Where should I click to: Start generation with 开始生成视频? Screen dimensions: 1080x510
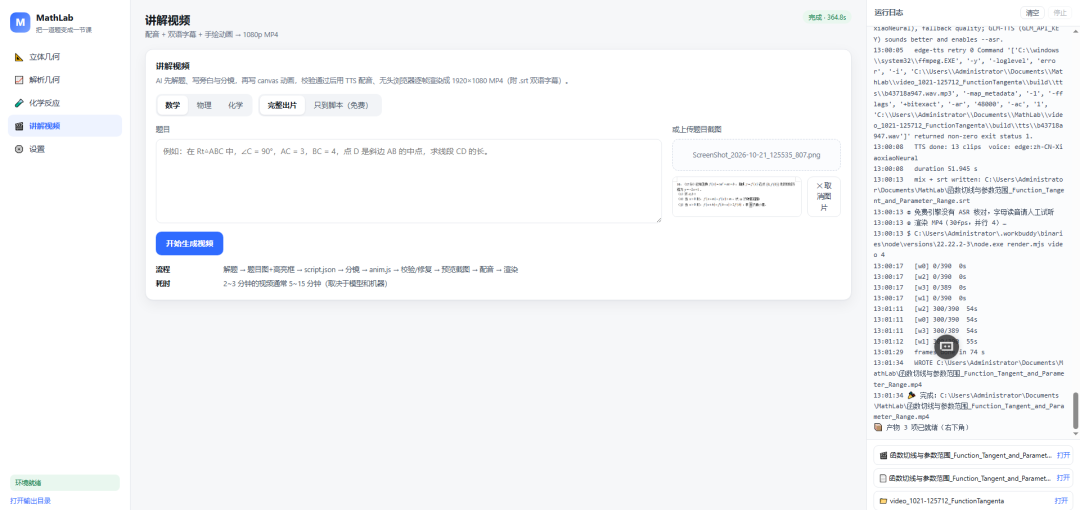(x=189, y=243)
